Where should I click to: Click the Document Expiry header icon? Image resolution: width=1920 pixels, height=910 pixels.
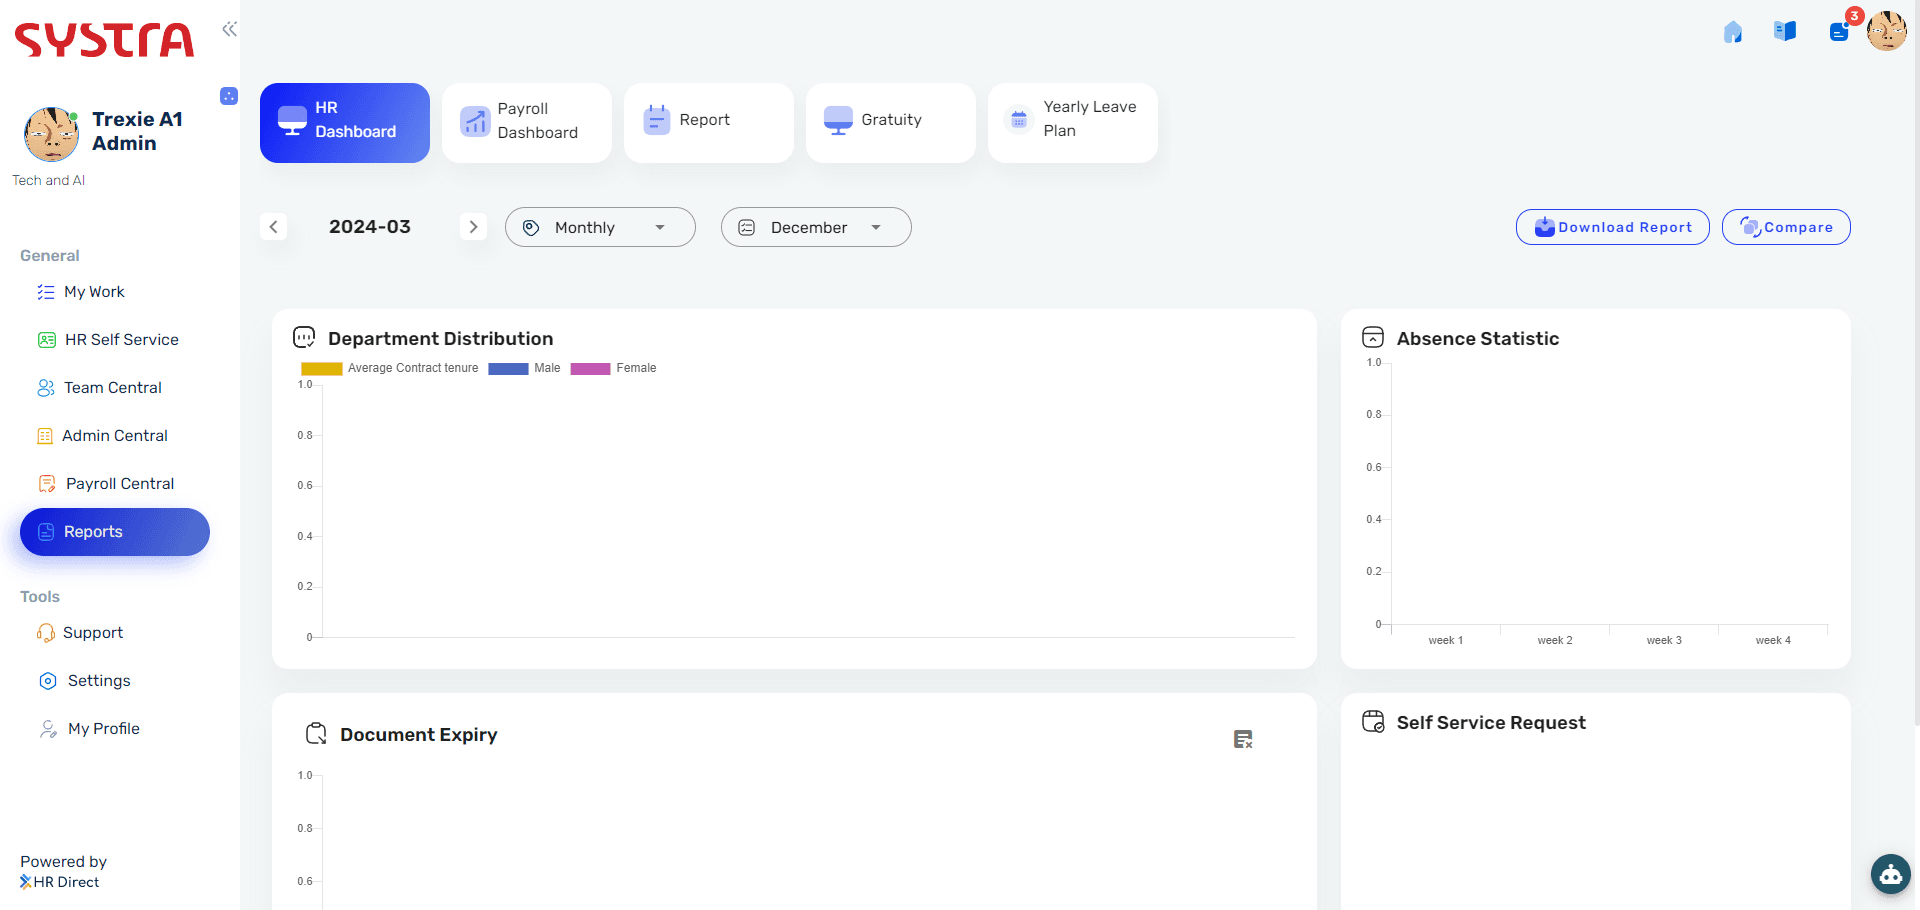[x=316, y=734]
